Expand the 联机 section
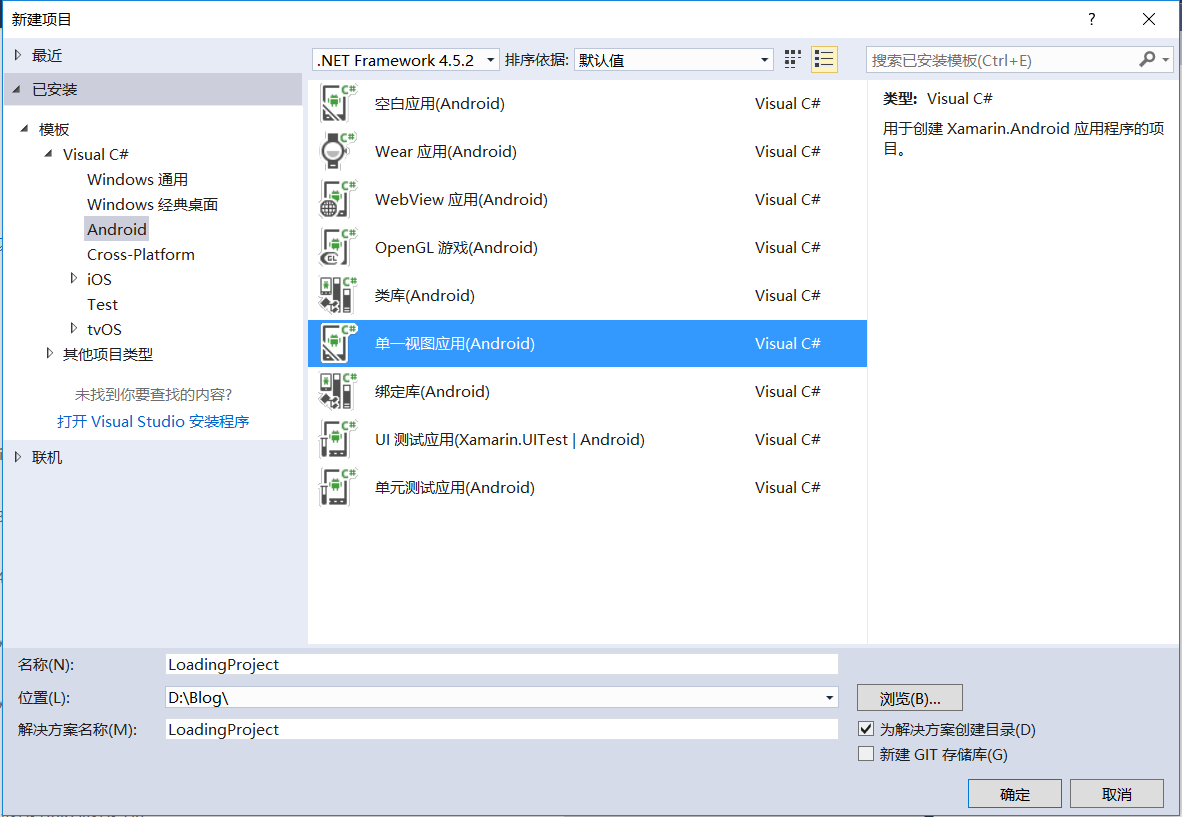 pyautogui.click(x=18, y=457)
